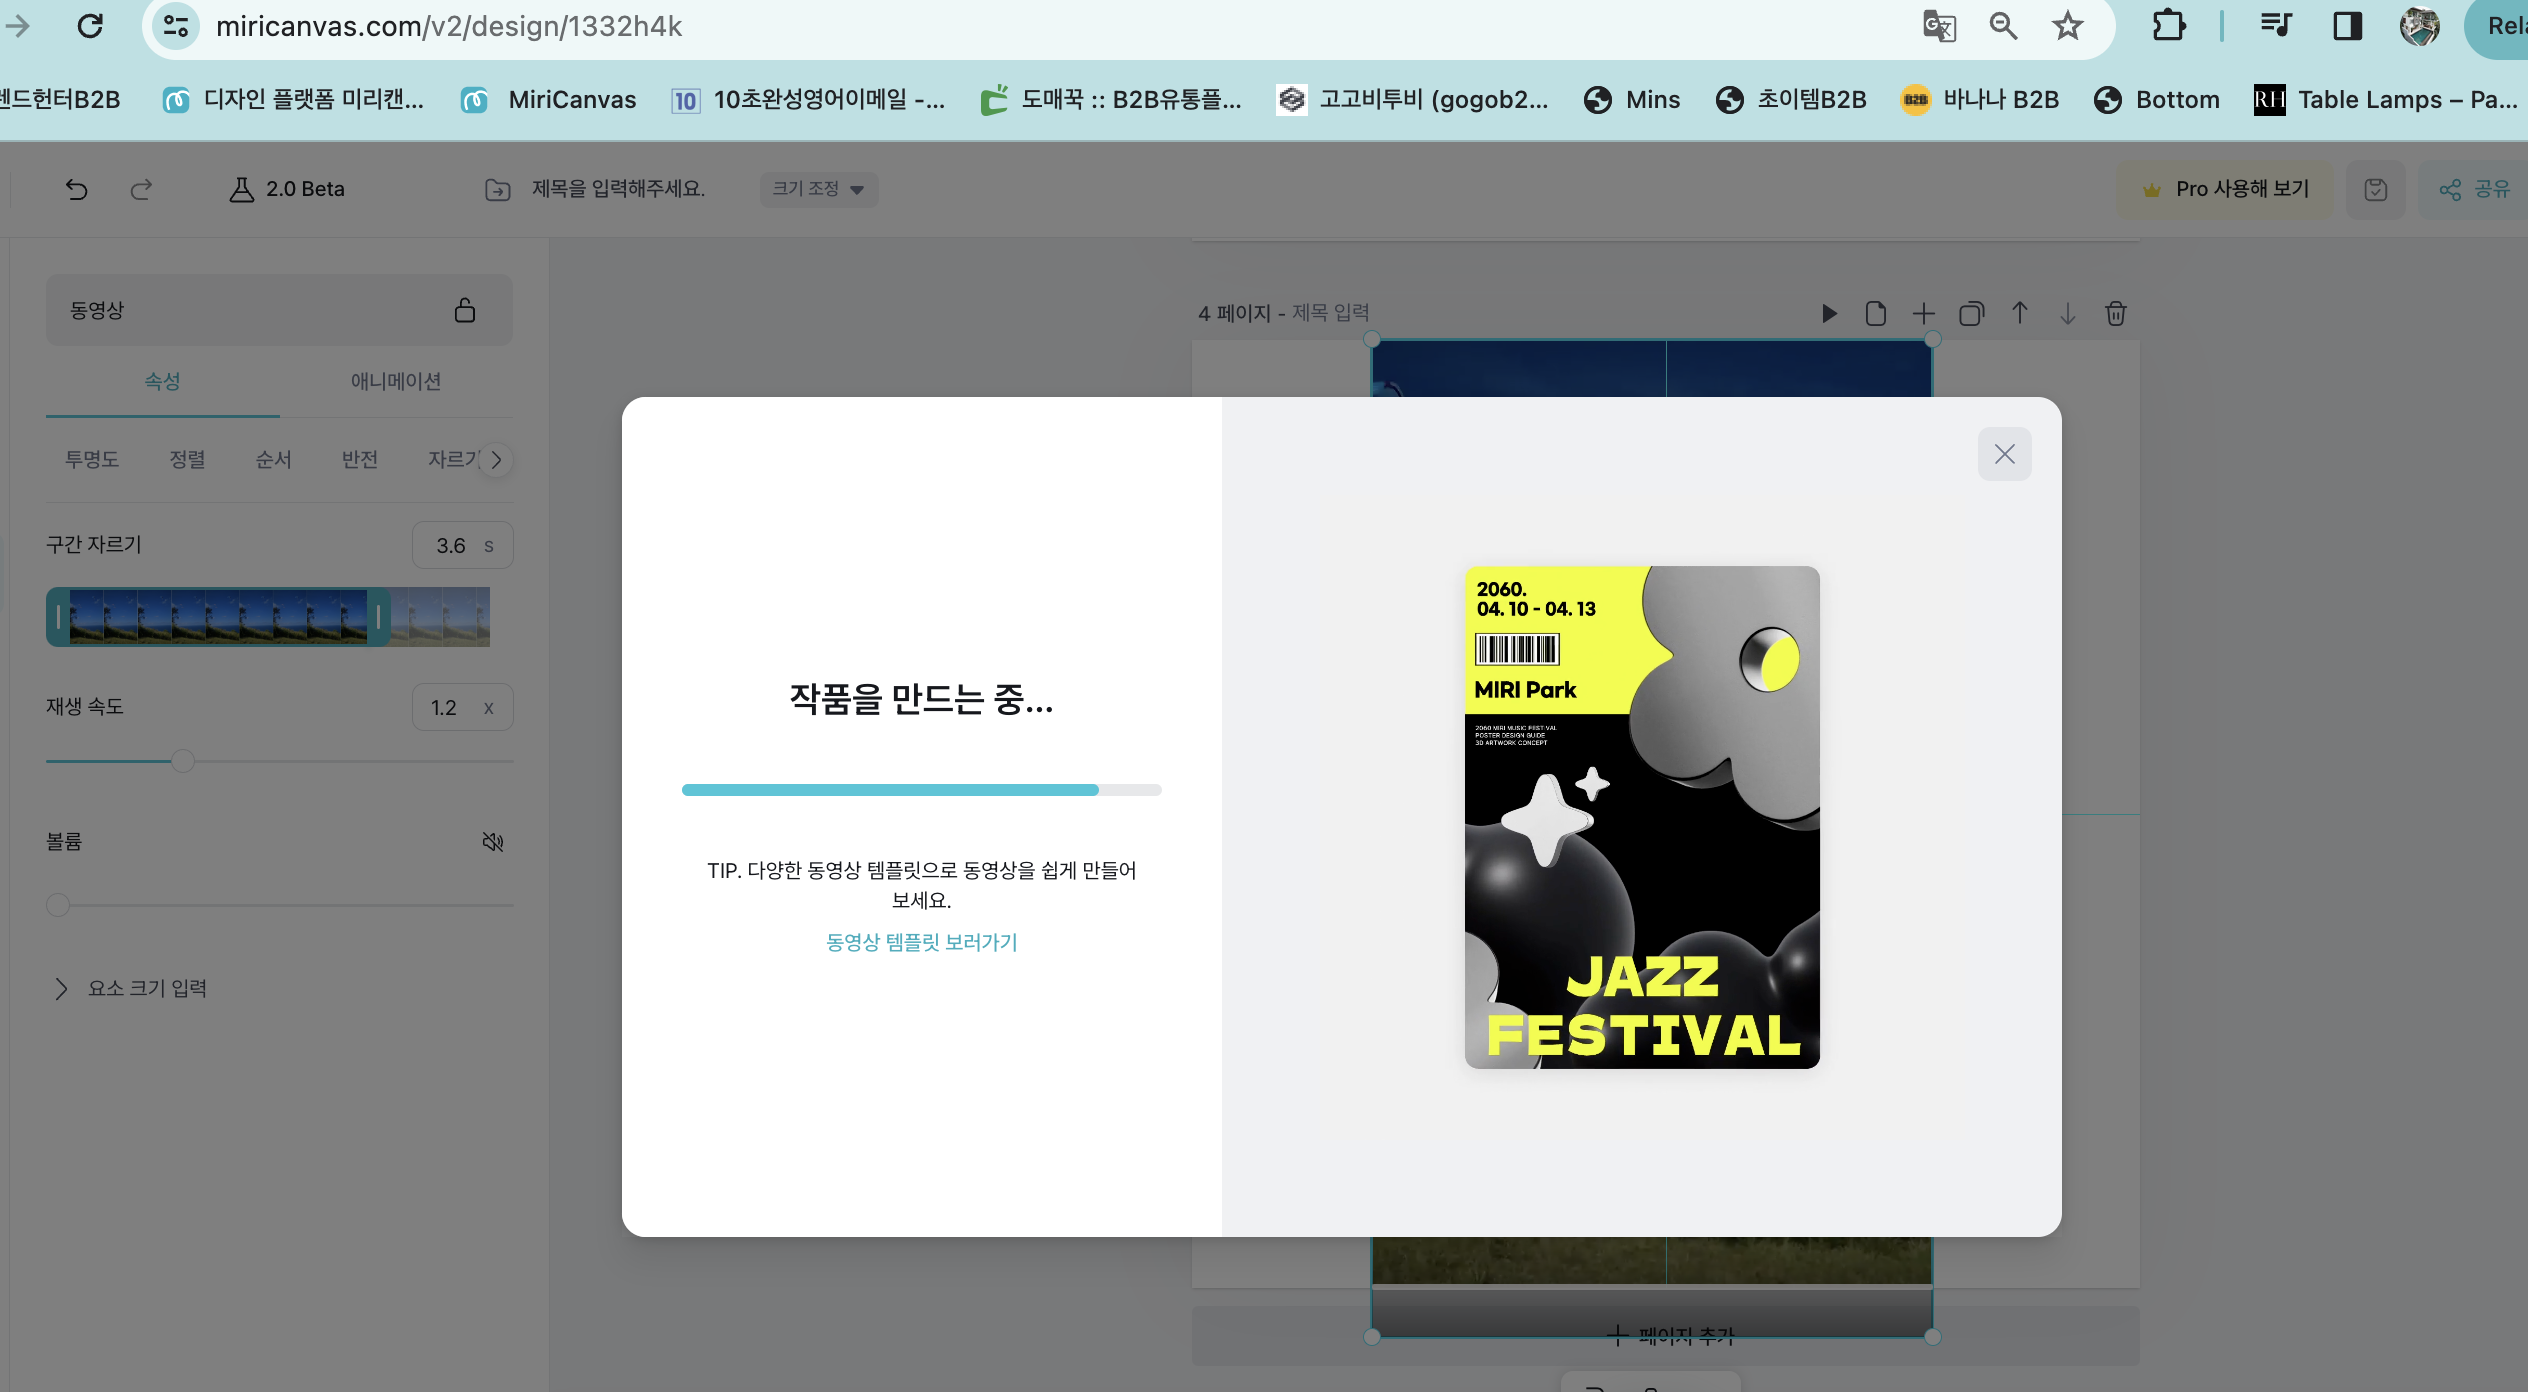This screenshot has height=1392, width=2528.
Task: Expand the 요소 크기 입력 section
Action: pyautogui.click(x=131, y=988)
